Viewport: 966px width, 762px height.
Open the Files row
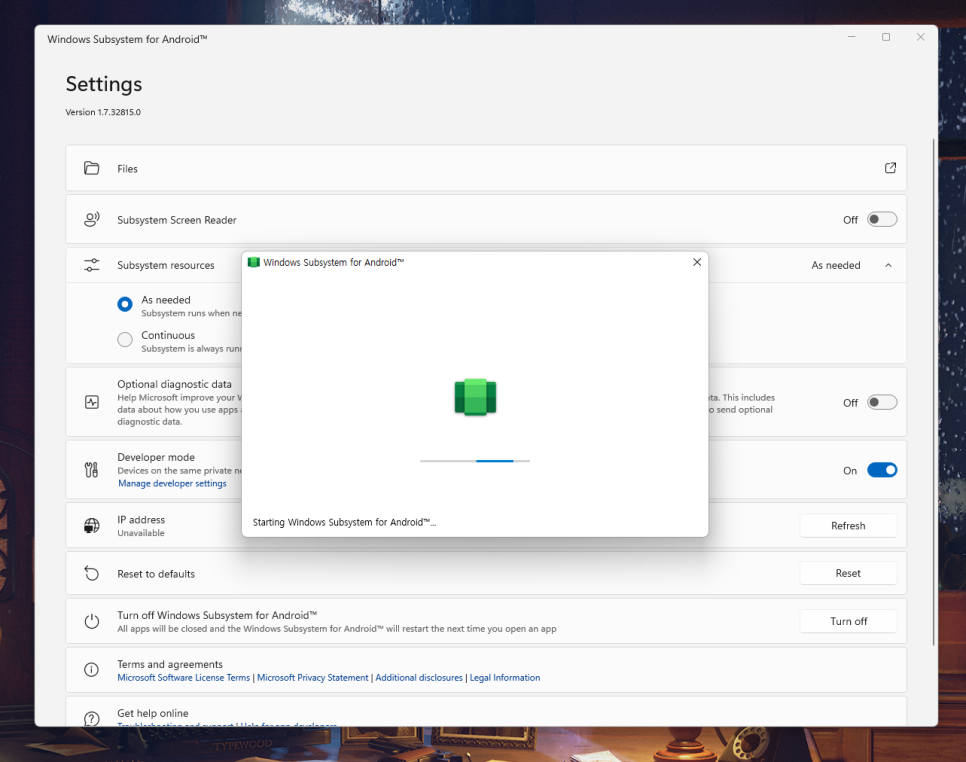[486, 168]
